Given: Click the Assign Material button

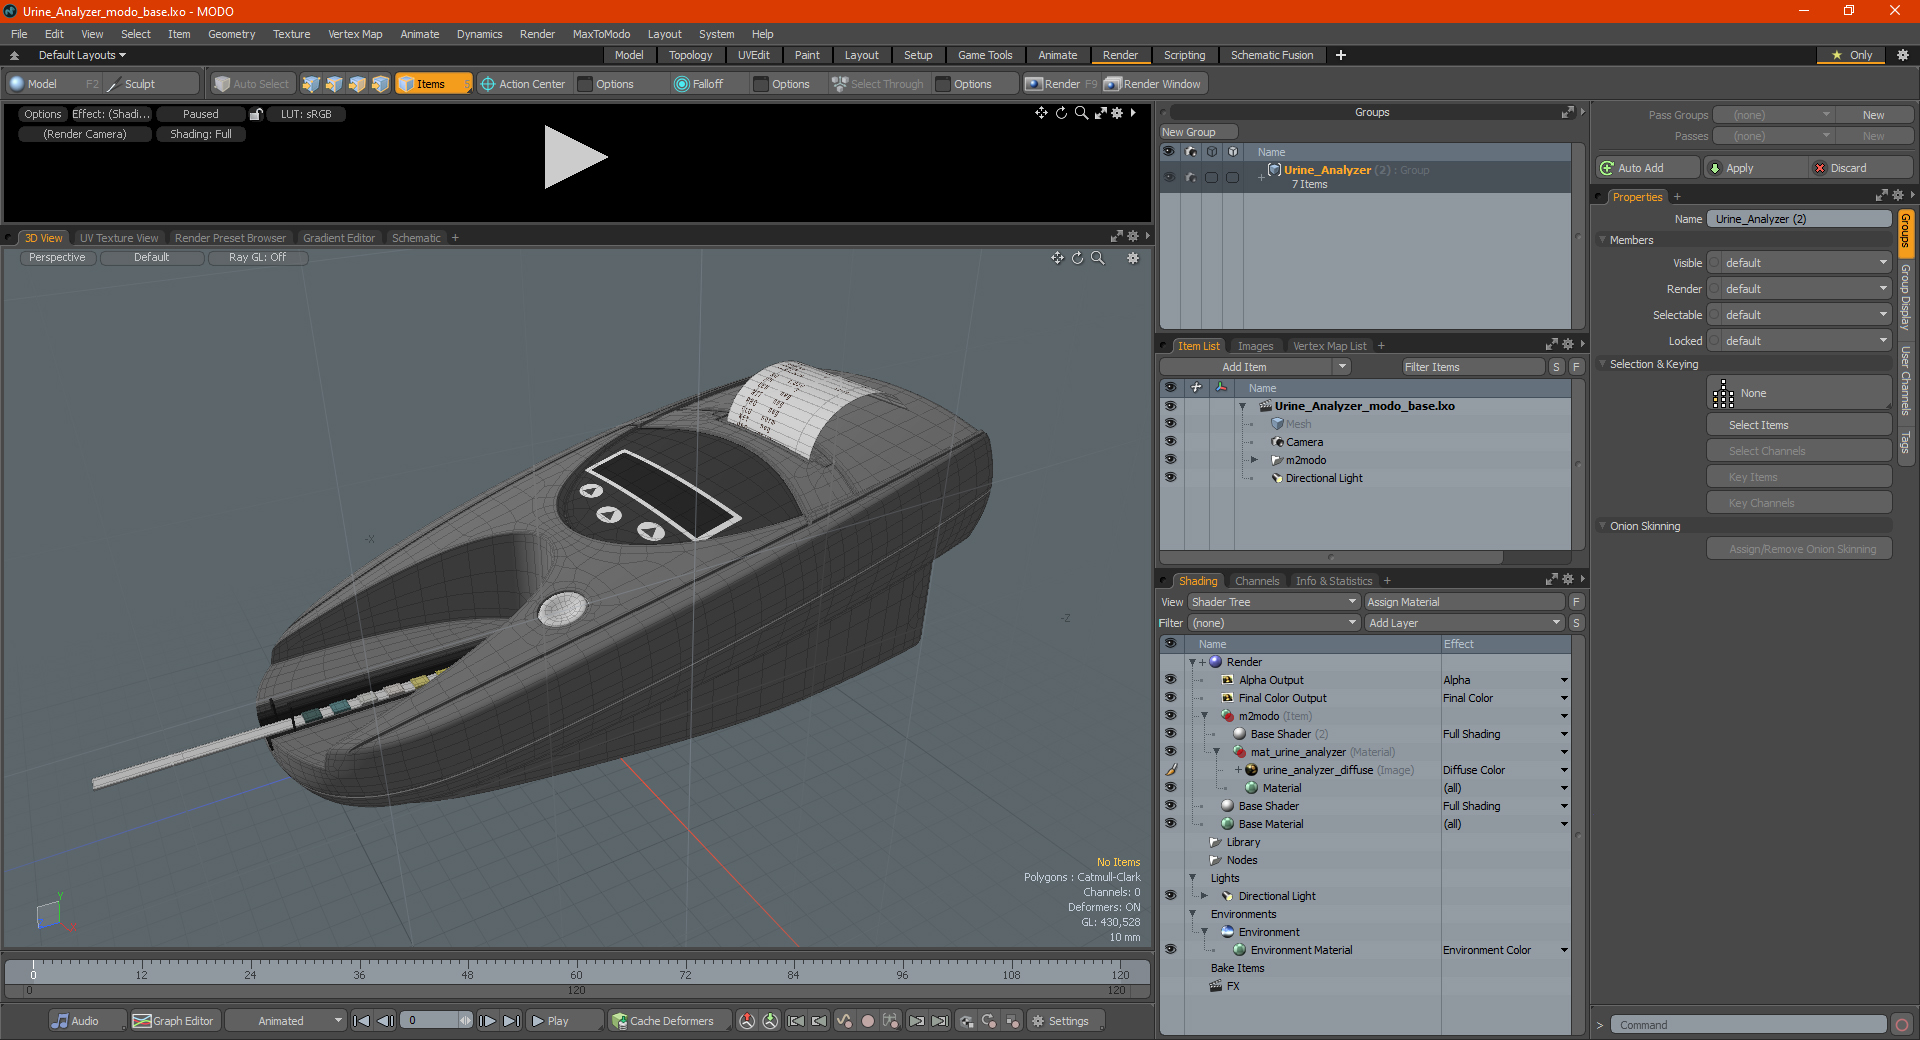Looking at the screenshot, I should [x=1464, y=602].
